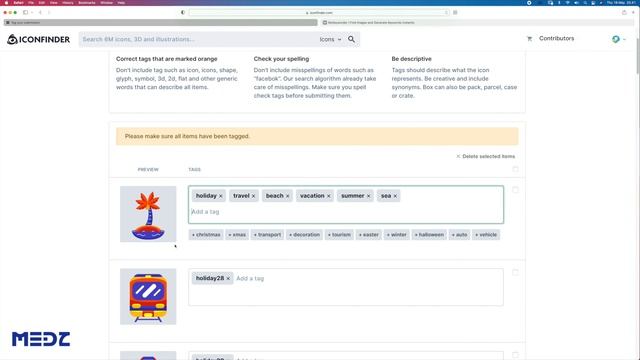Viewport: 640px width, 360px height.
Task: Open Safari View menu
Action: tap(53, 2)
